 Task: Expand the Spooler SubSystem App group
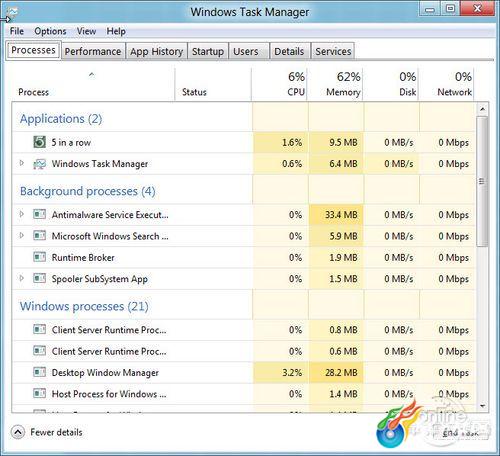[22, 278]
